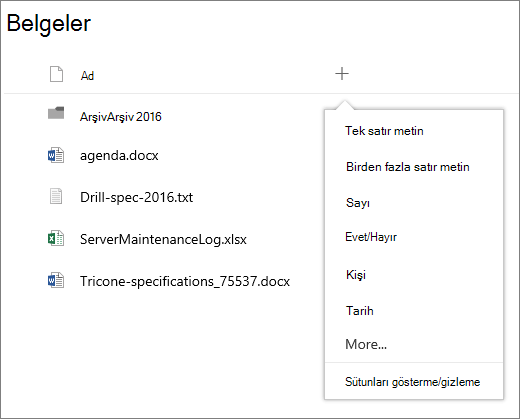Click the plus icon to add column
This screenshot has height=419, width=520.
click(x=342, y=74)
